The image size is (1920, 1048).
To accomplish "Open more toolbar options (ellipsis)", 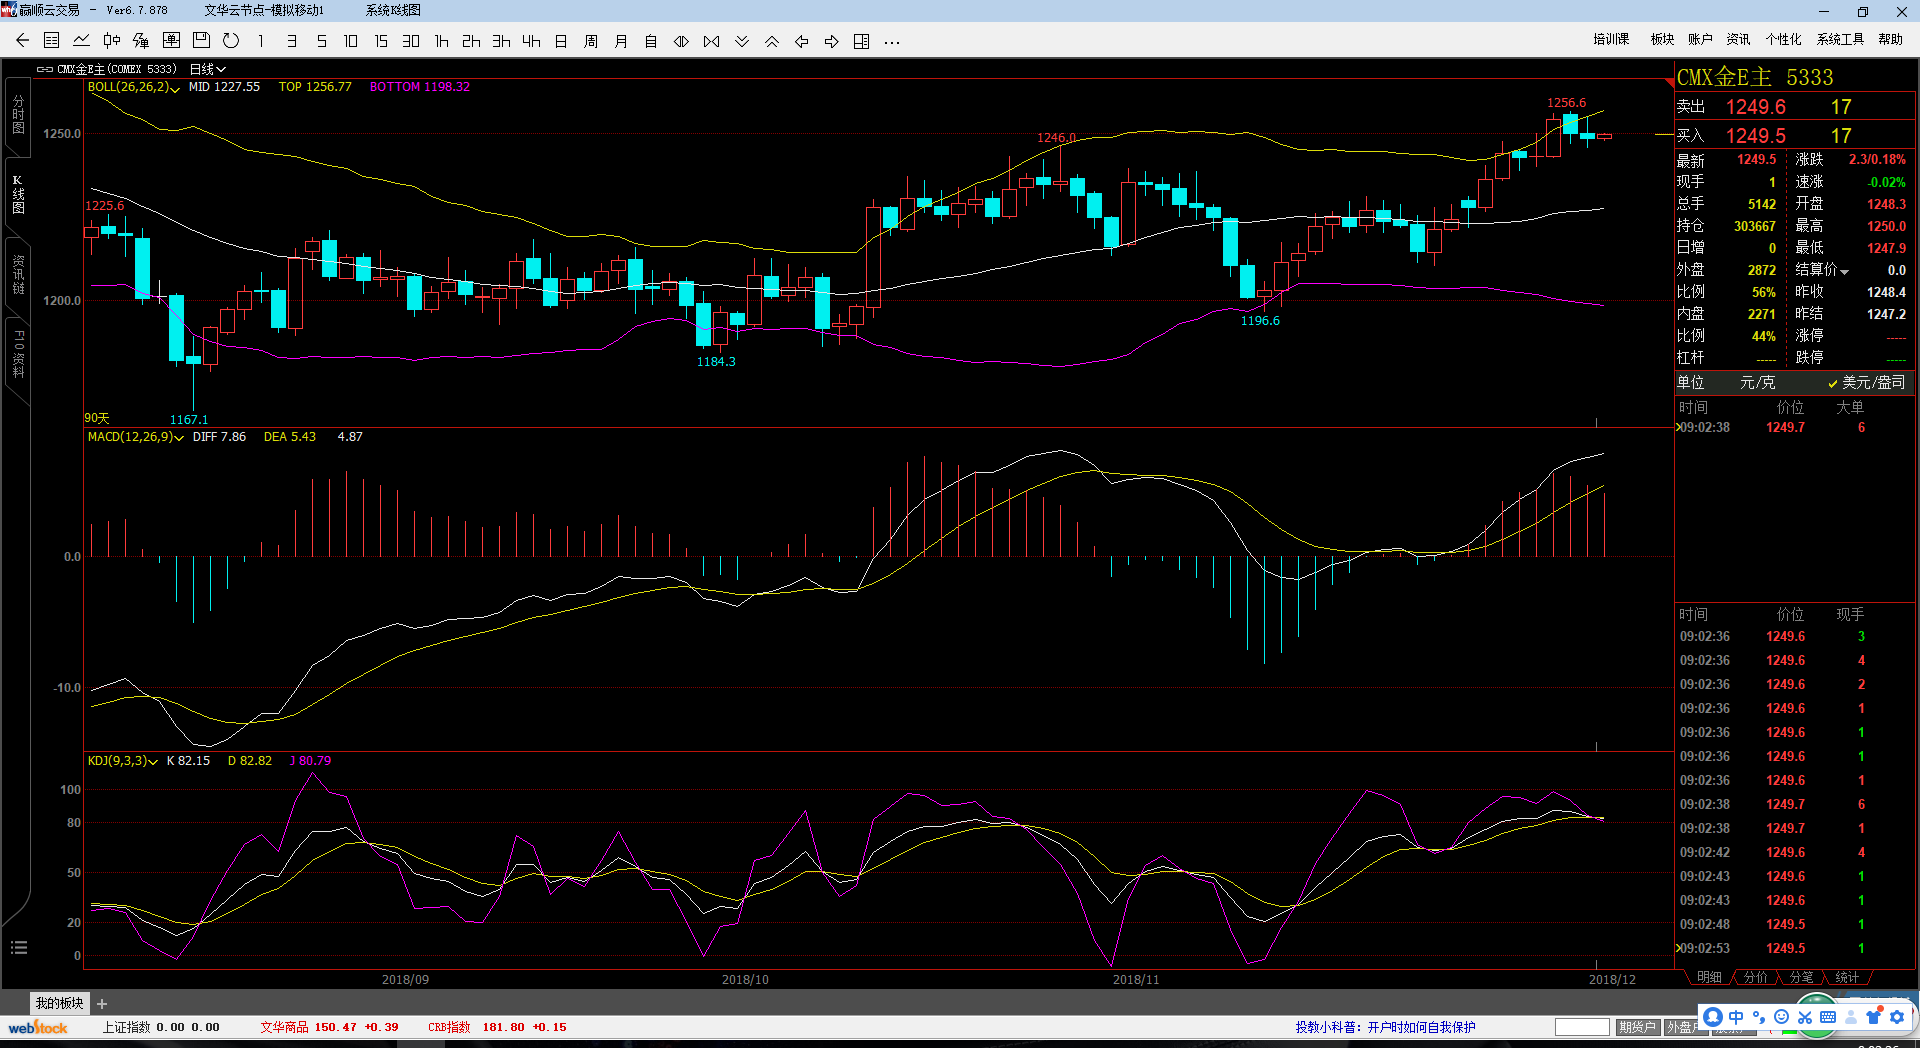I will coord(892,42).
